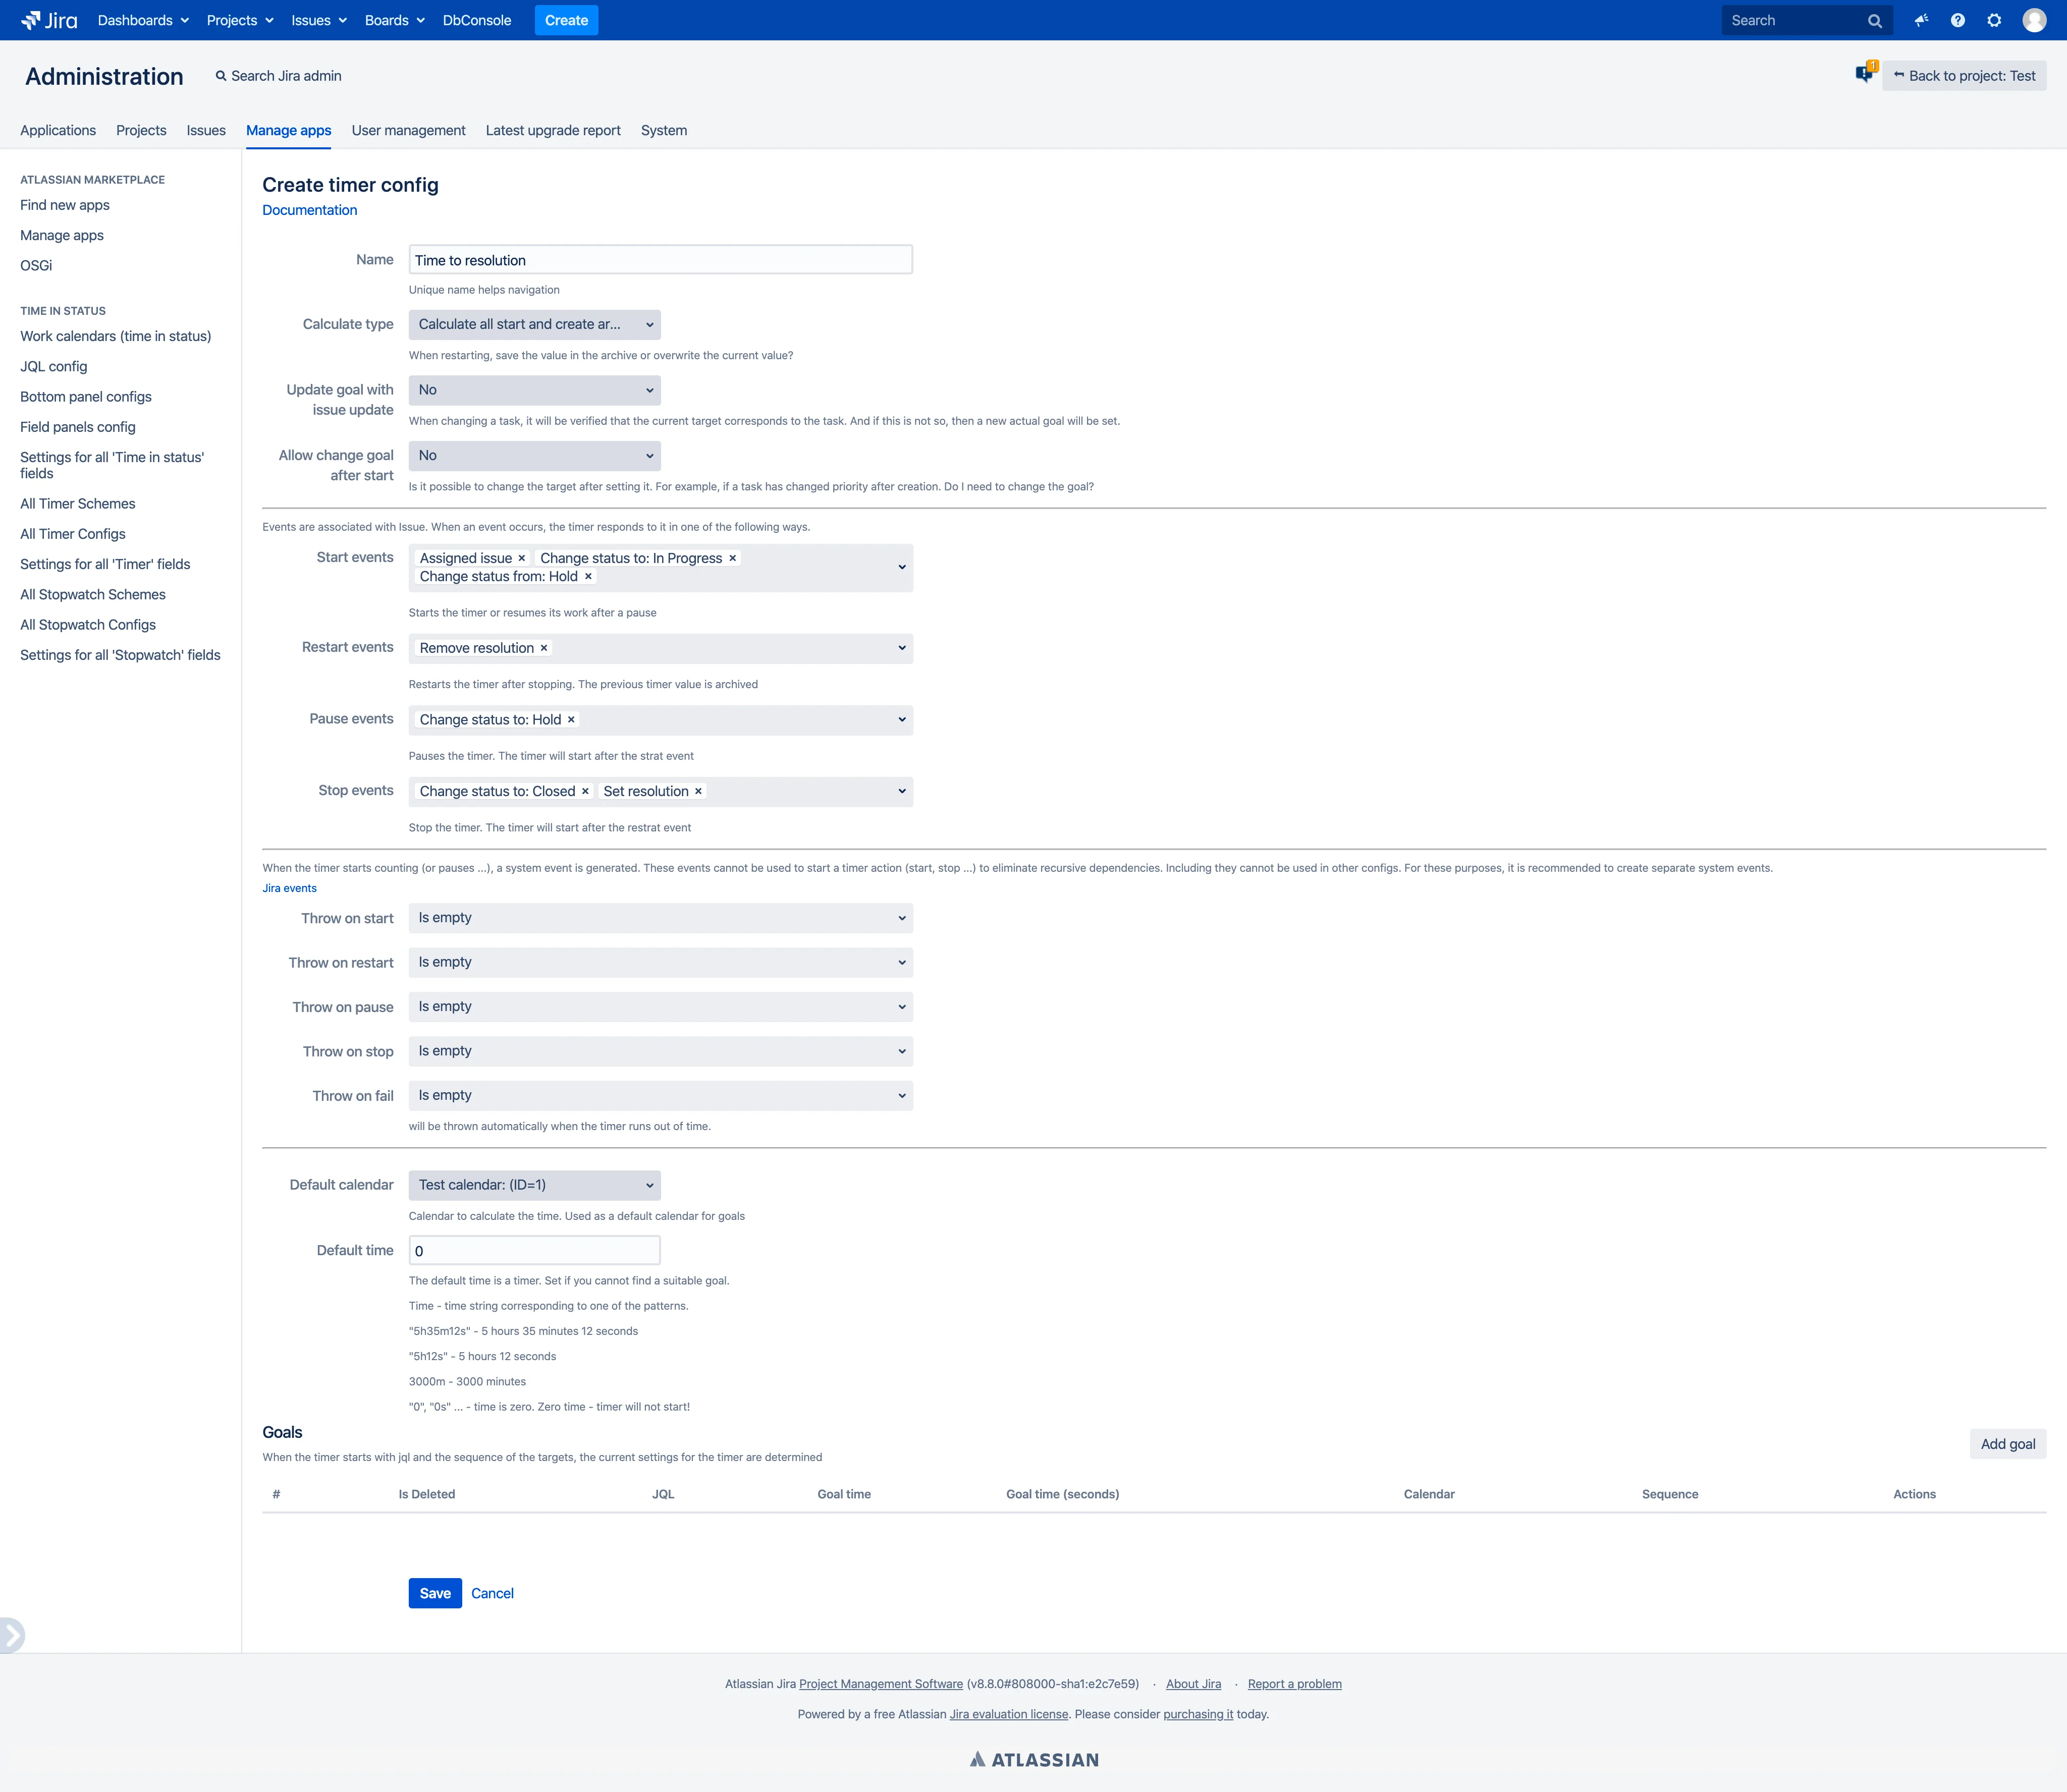Click Back to project: Test button
Viewport: 2067px width, 1792px height.
pos(1964,76)
